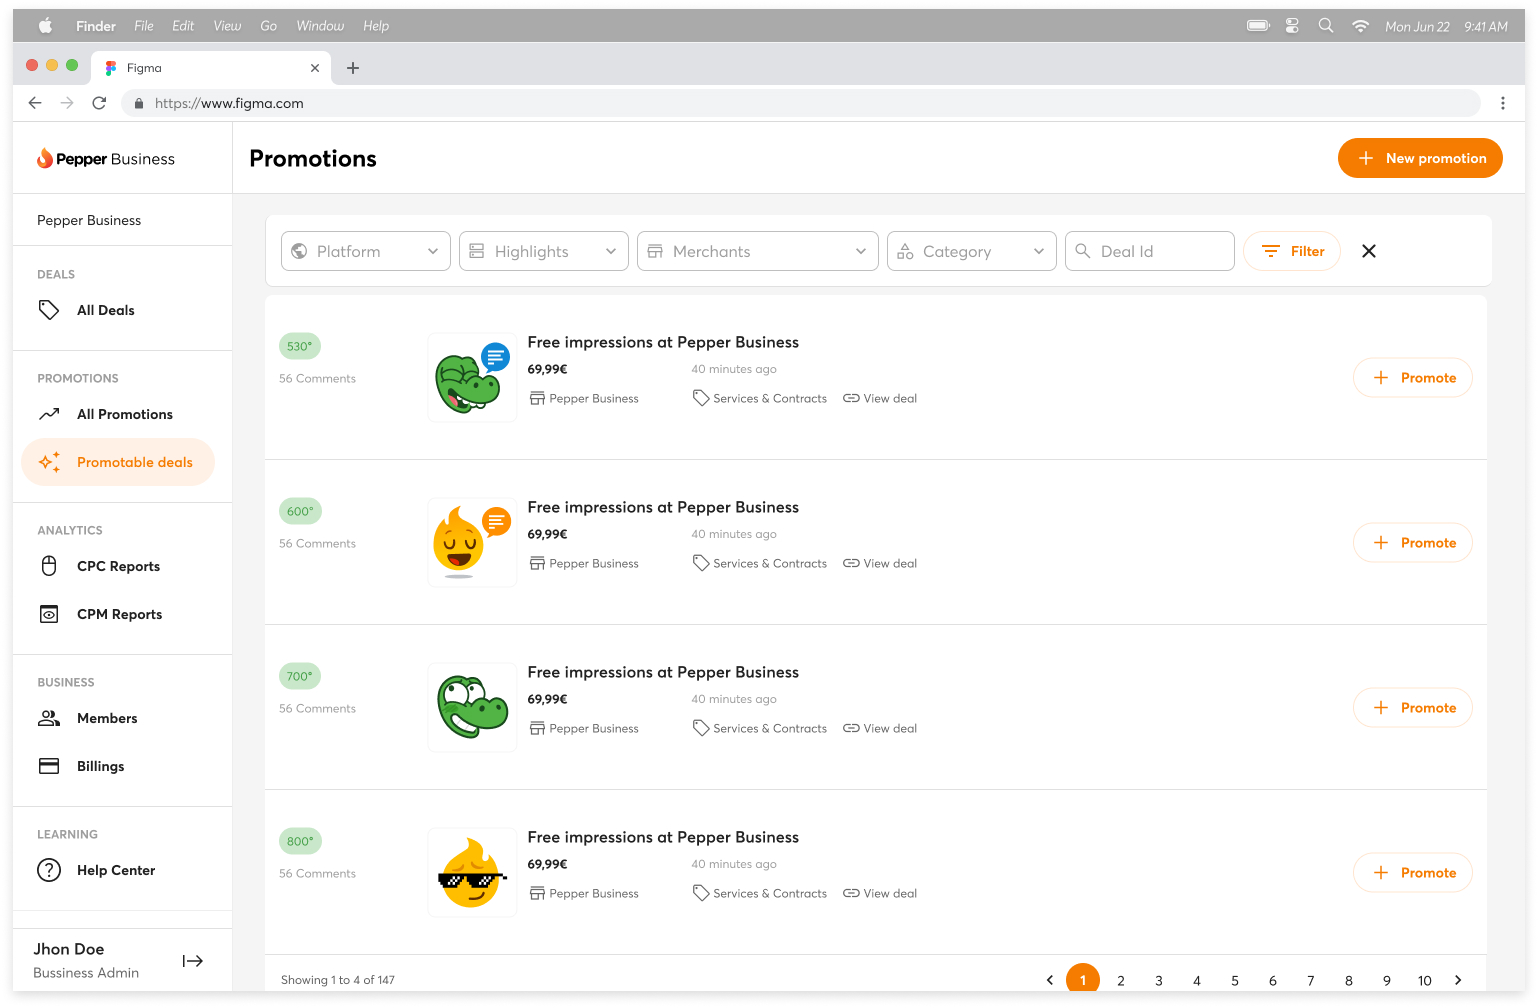
Task: Open CPM Reports in the sidebar
Action: (x=118, y=614)
